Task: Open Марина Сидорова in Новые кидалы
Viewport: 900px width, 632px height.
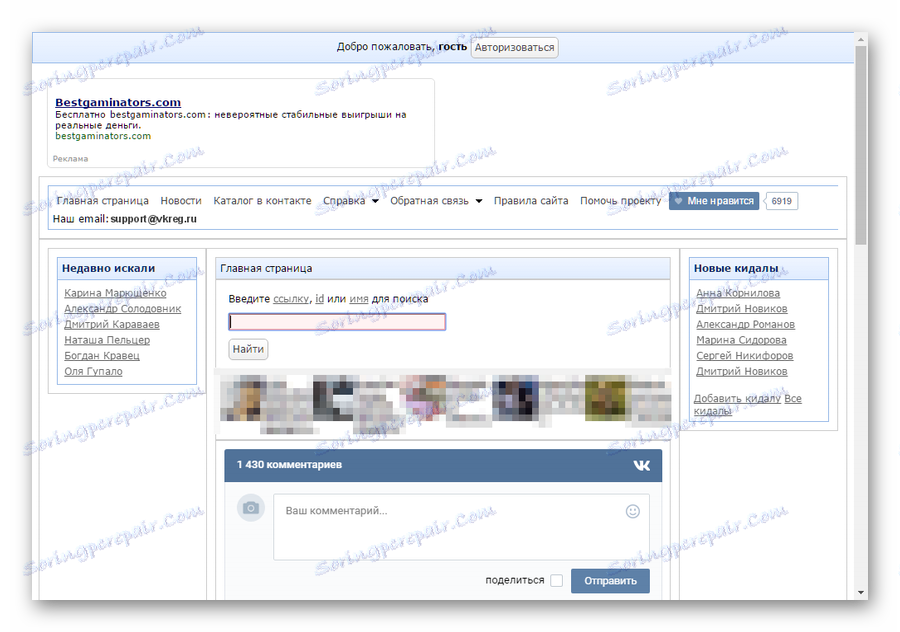Action: [x=741, y=340]
